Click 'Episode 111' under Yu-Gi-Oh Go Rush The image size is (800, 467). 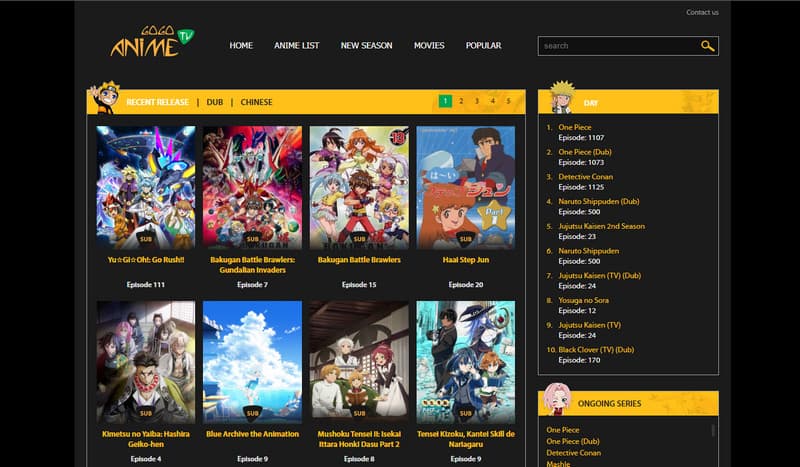[146, 285]
